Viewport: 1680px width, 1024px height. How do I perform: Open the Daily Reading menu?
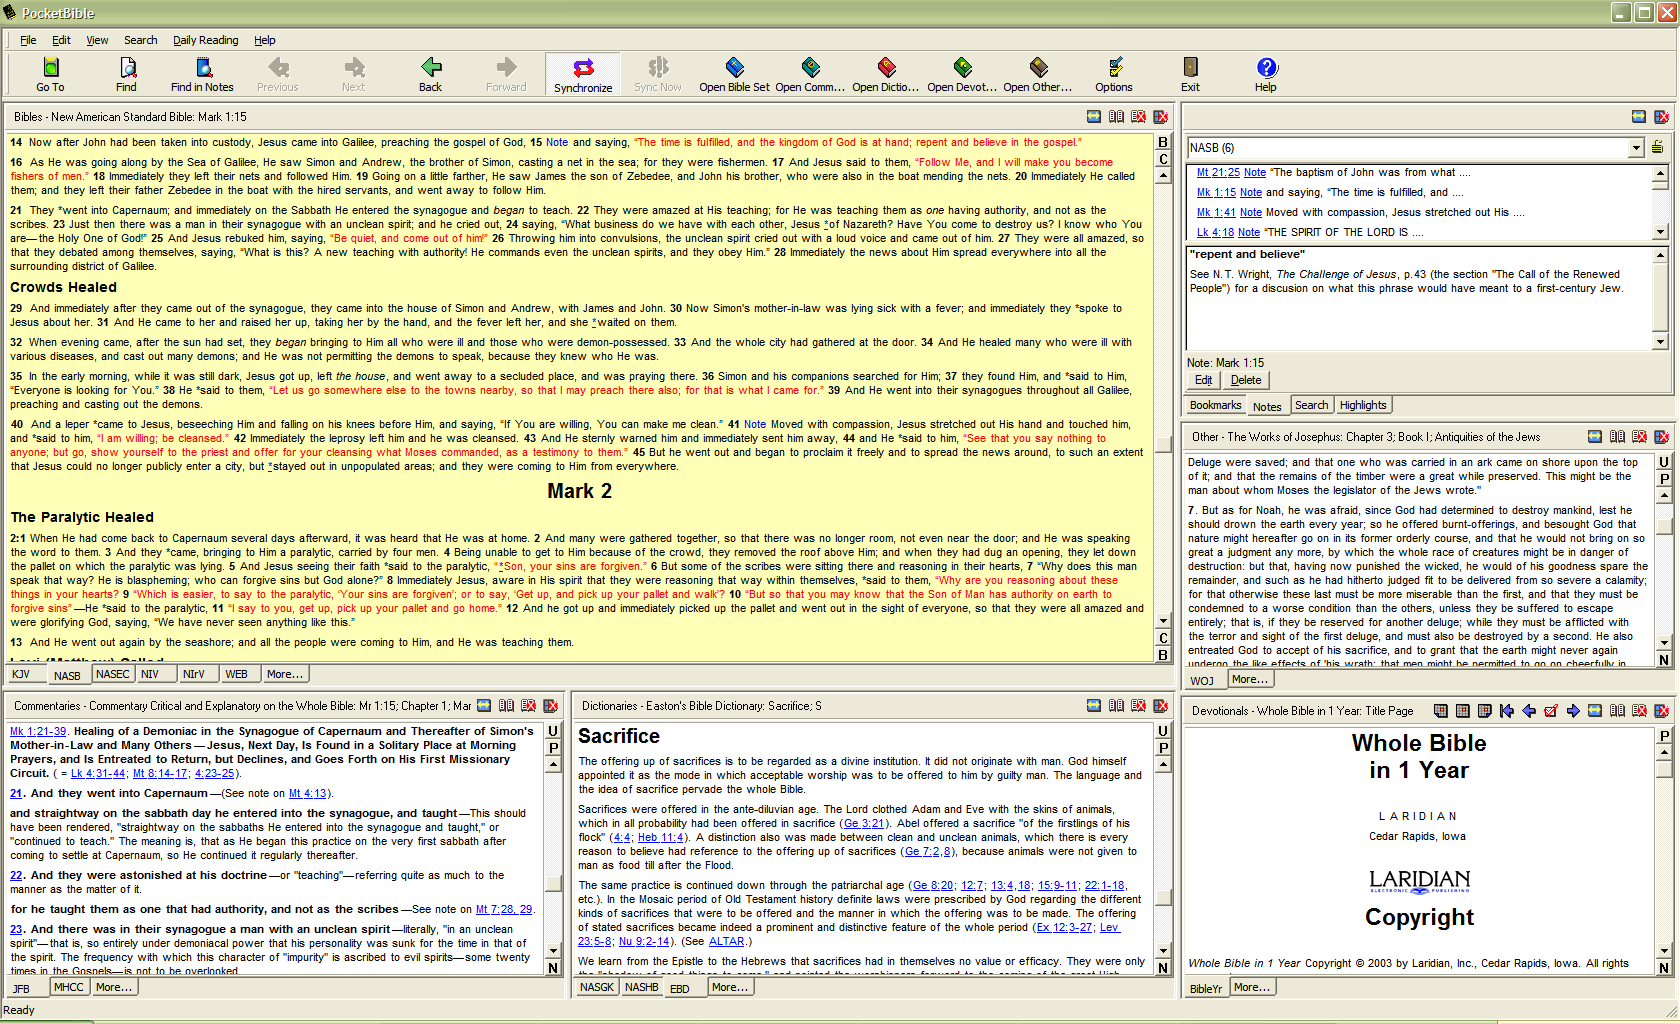click(205, 40)
